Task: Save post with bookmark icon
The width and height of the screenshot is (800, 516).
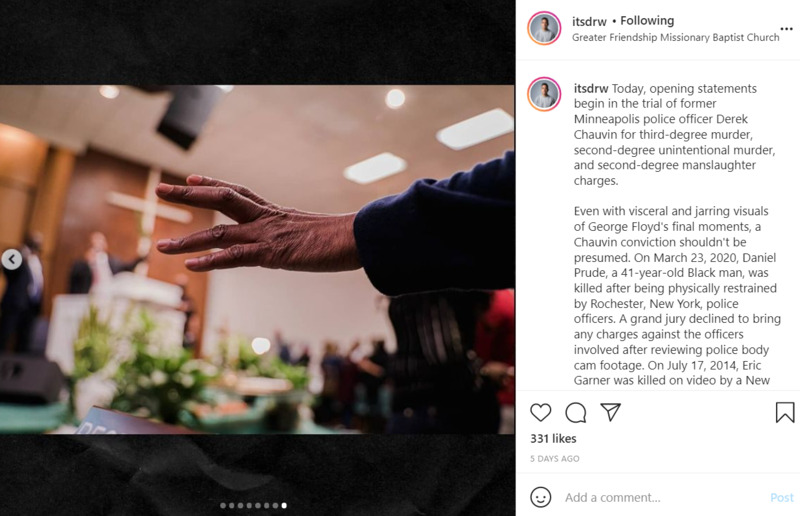Action: click(785, 412)
